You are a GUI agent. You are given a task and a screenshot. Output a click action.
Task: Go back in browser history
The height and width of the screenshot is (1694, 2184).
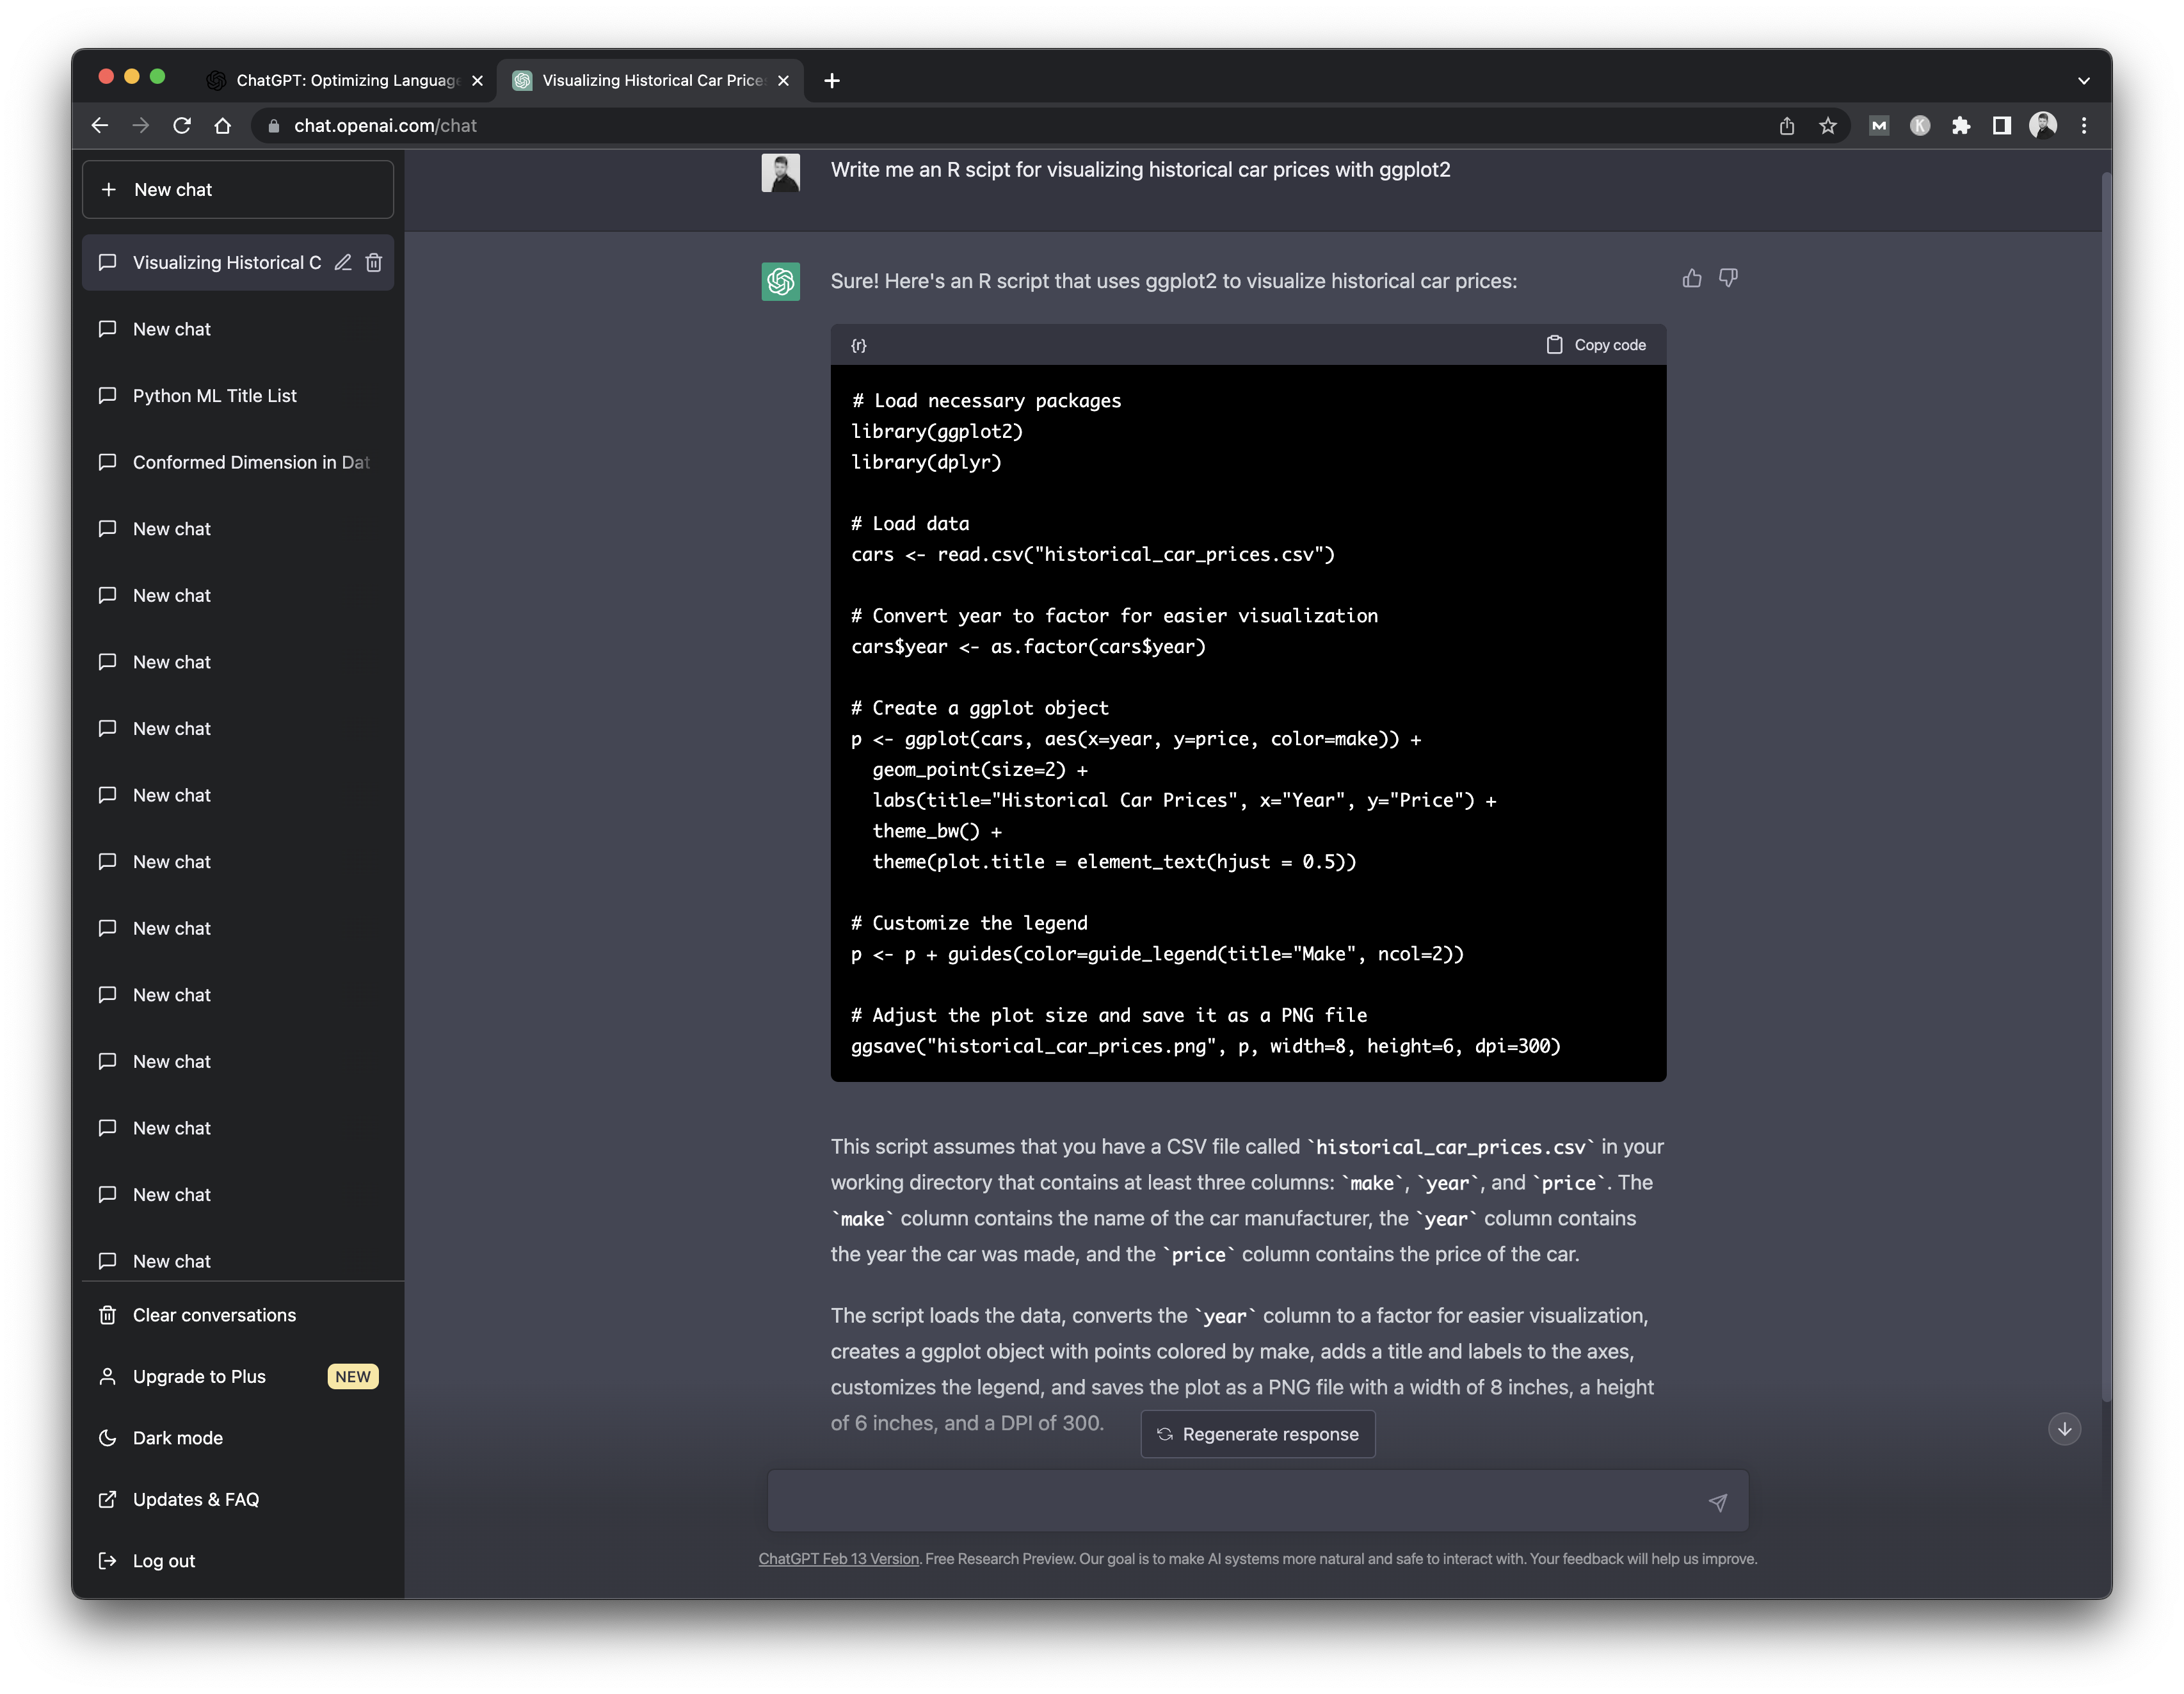point(99,126)
